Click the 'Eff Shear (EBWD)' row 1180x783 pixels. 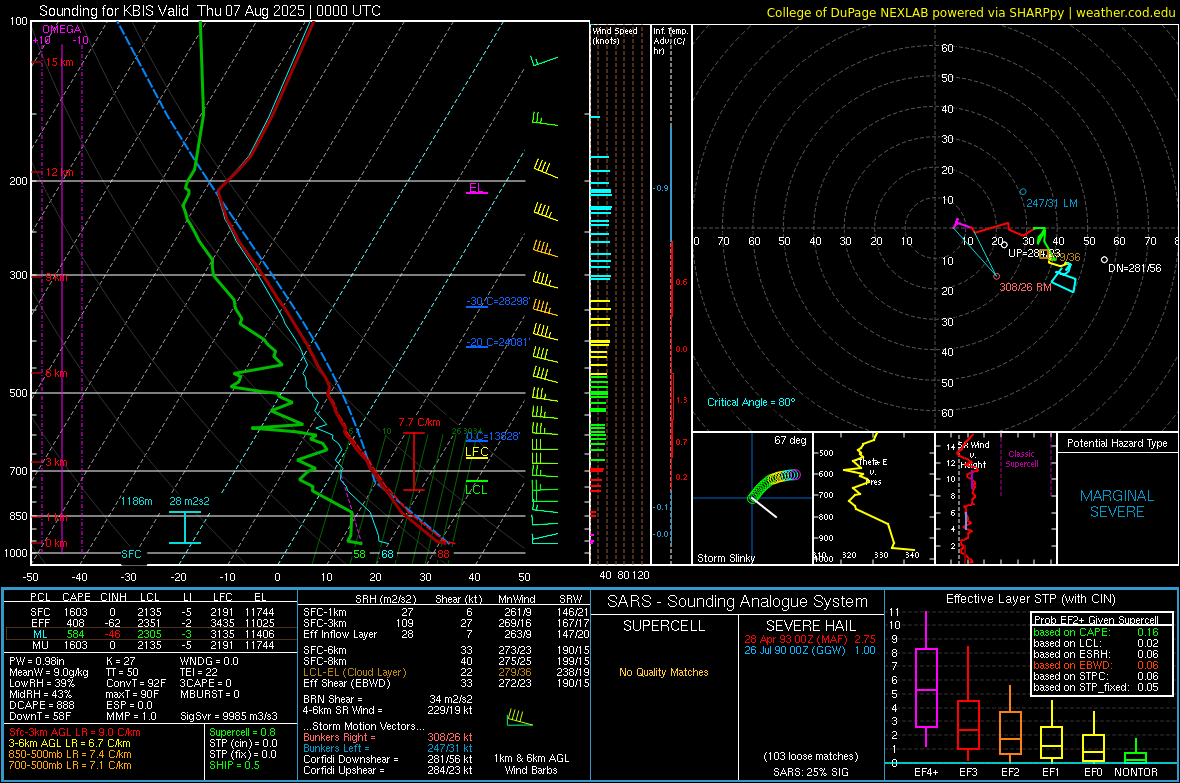tap(447, 684)
